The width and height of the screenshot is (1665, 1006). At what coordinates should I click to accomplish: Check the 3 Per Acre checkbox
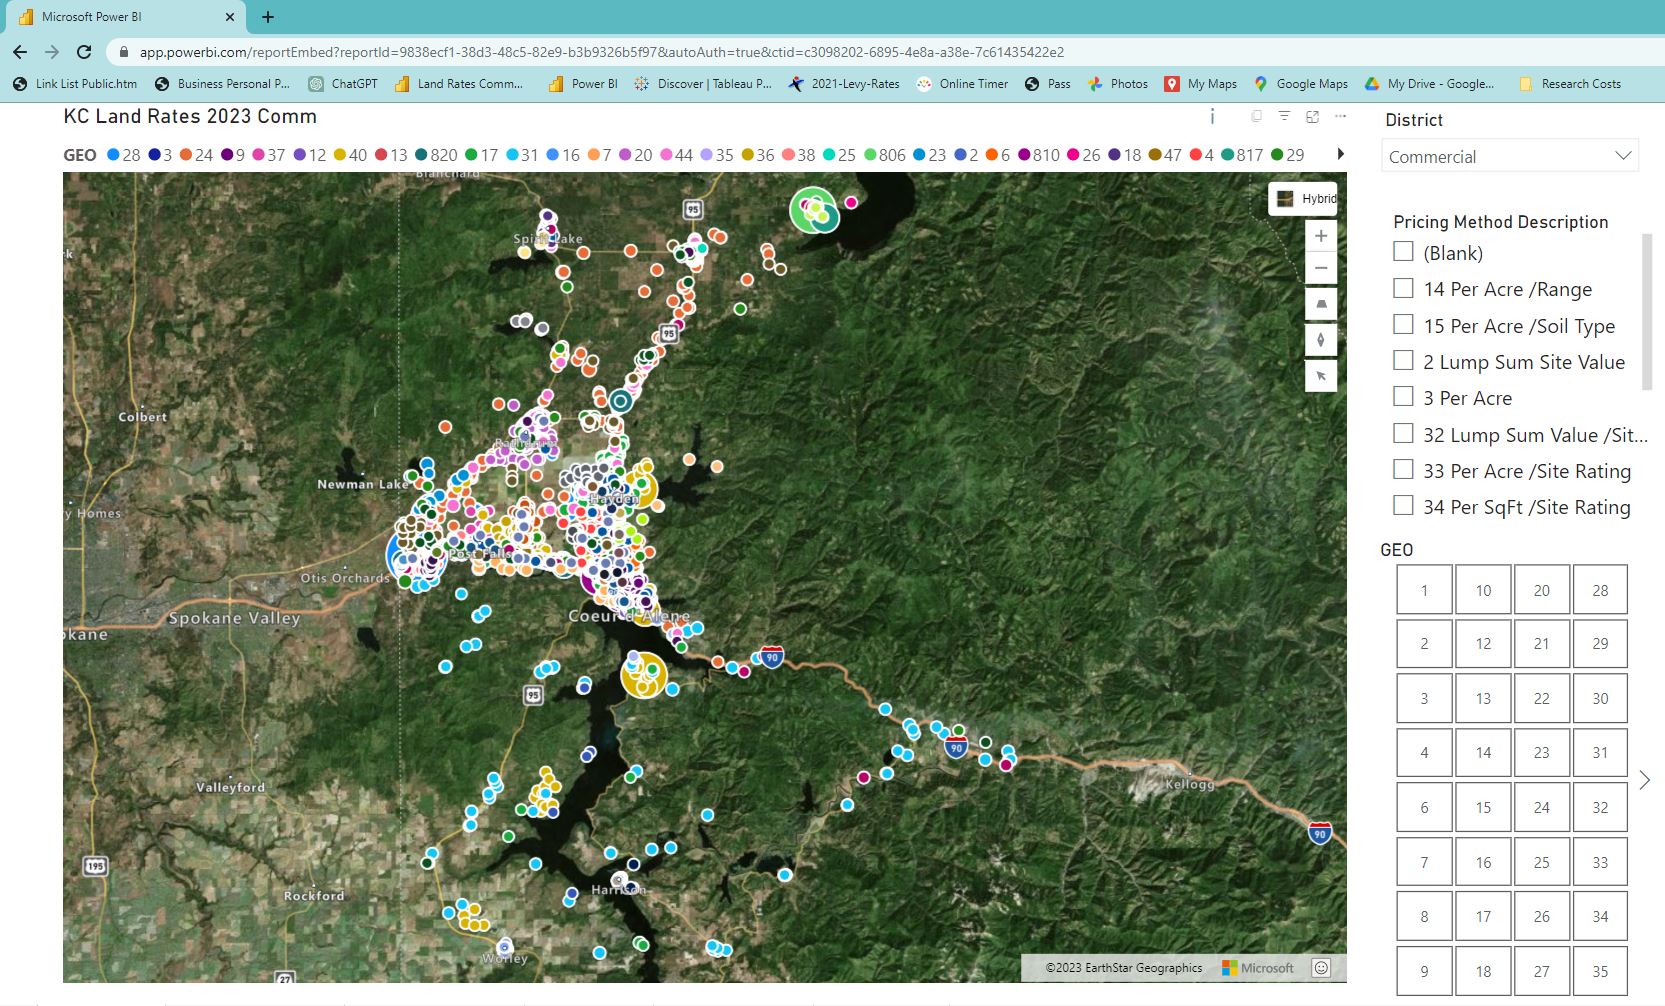[x=1403, y=397]
